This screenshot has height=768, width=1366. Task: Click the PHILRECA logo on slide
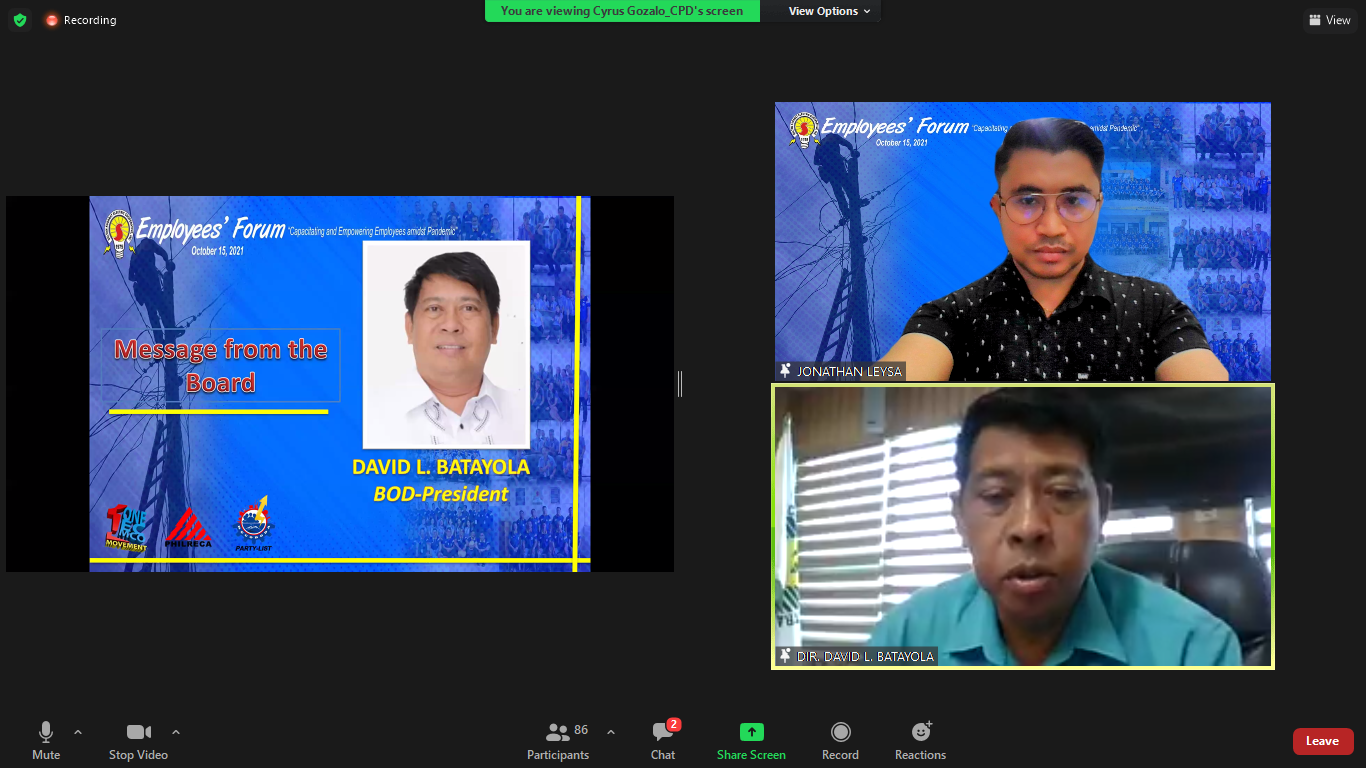click(x=189, y=528)
